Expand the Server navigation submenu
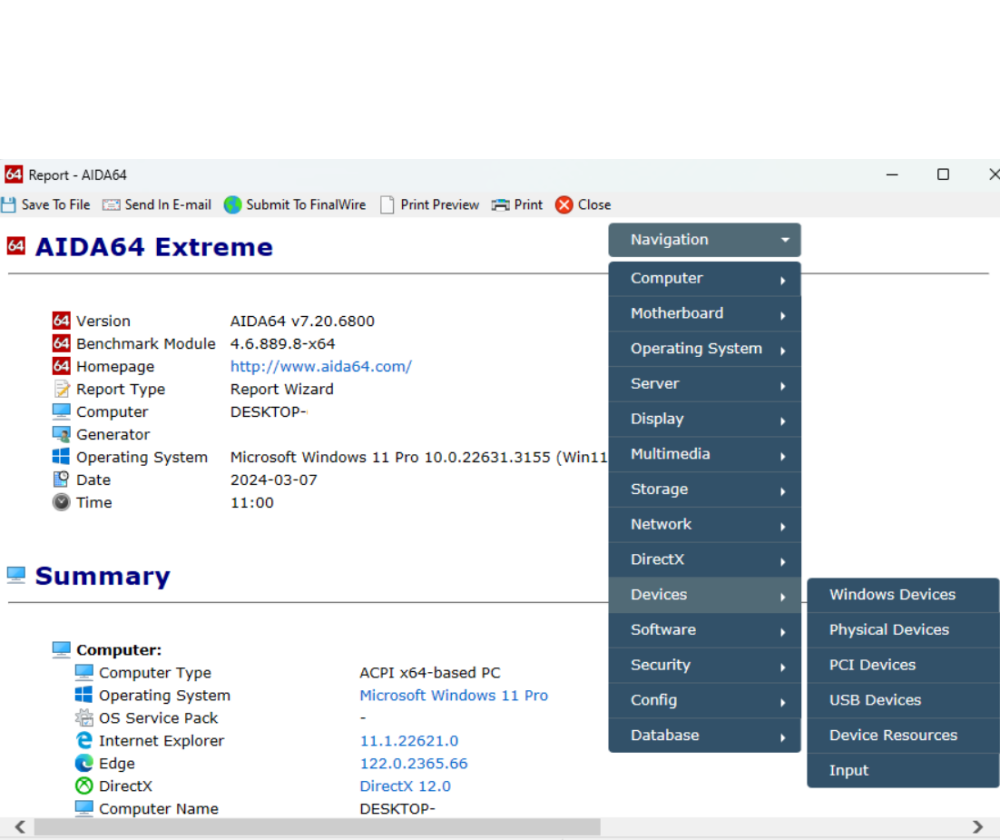This screenshot has height=840, width=1000. 704,384
